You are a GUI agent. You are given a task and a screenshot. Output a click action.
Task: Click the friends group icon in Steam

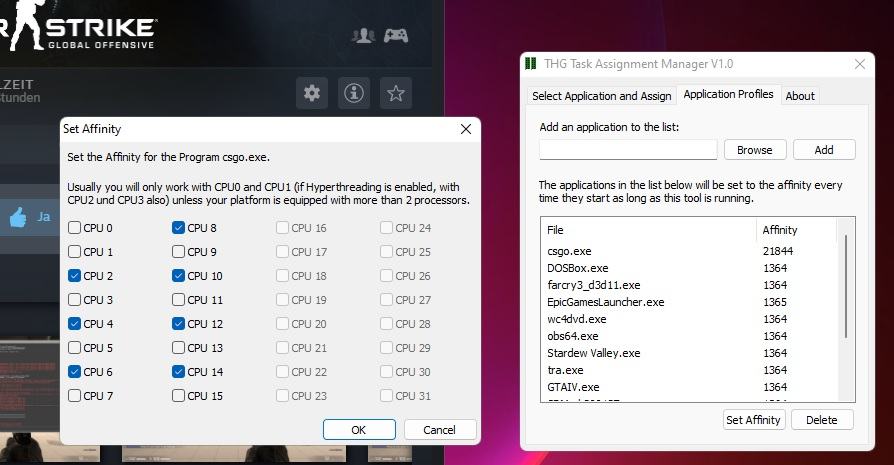point(363,36)
